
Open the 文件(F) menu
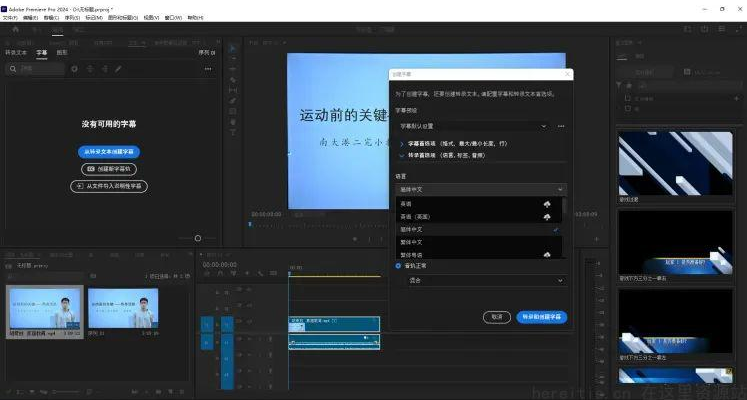point(10,18)
